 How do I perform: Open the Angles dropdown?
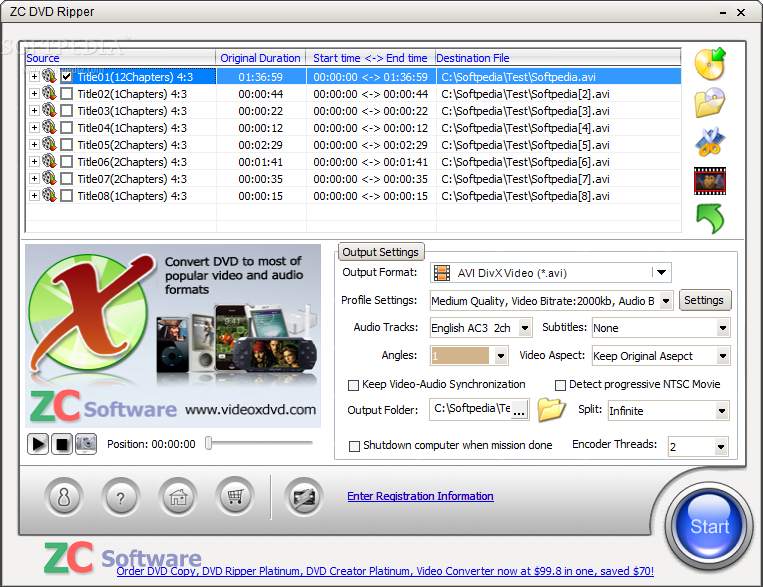501,356
